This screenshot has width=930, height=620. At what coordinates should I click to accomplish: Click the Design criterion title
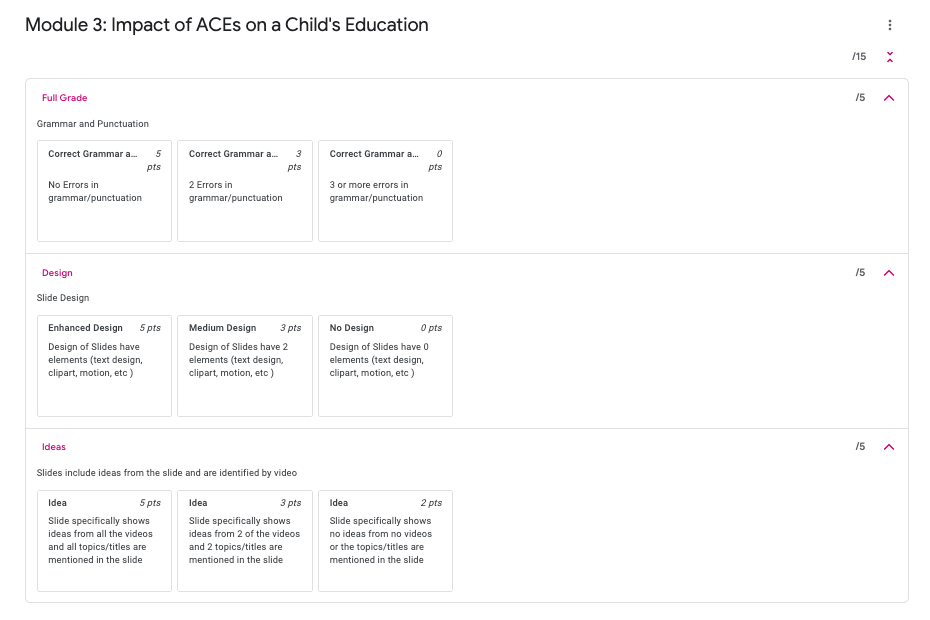click(x=57, y=273)
